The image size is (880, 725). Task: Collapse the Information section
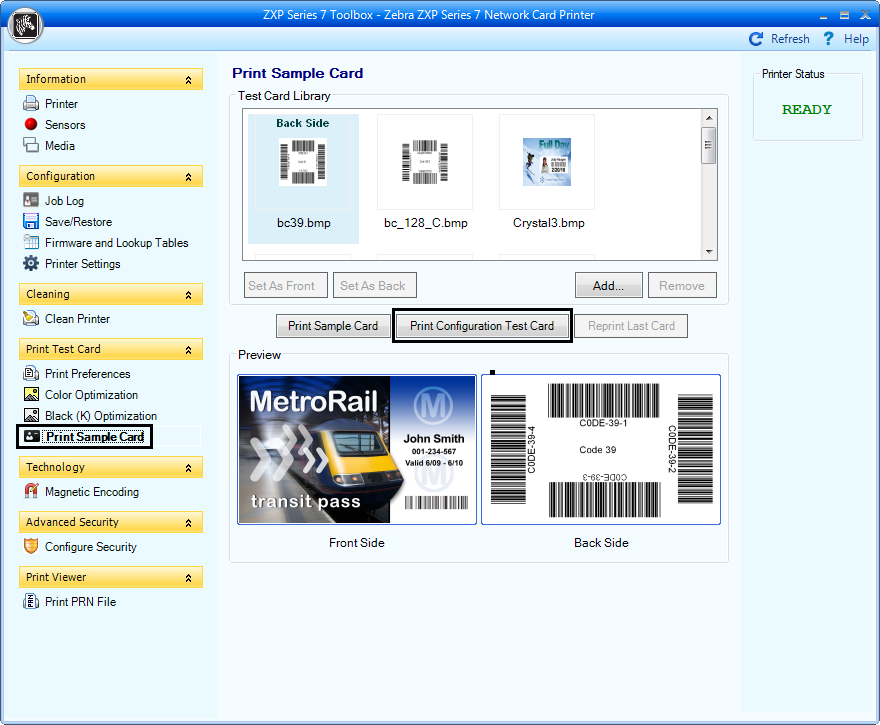(188, 80)
